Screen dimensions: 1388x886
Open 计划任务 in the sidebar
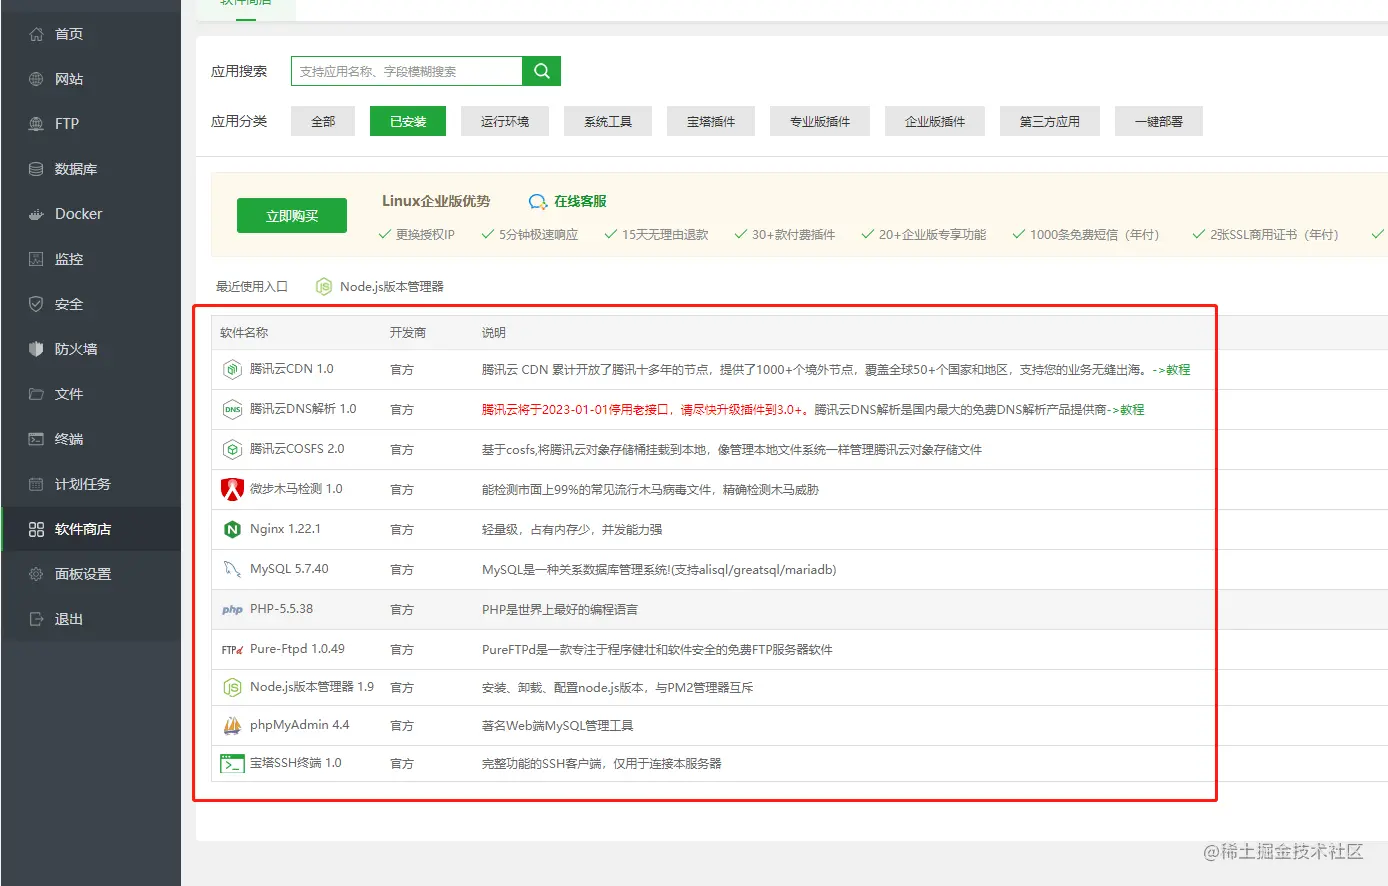click(90, 484)
